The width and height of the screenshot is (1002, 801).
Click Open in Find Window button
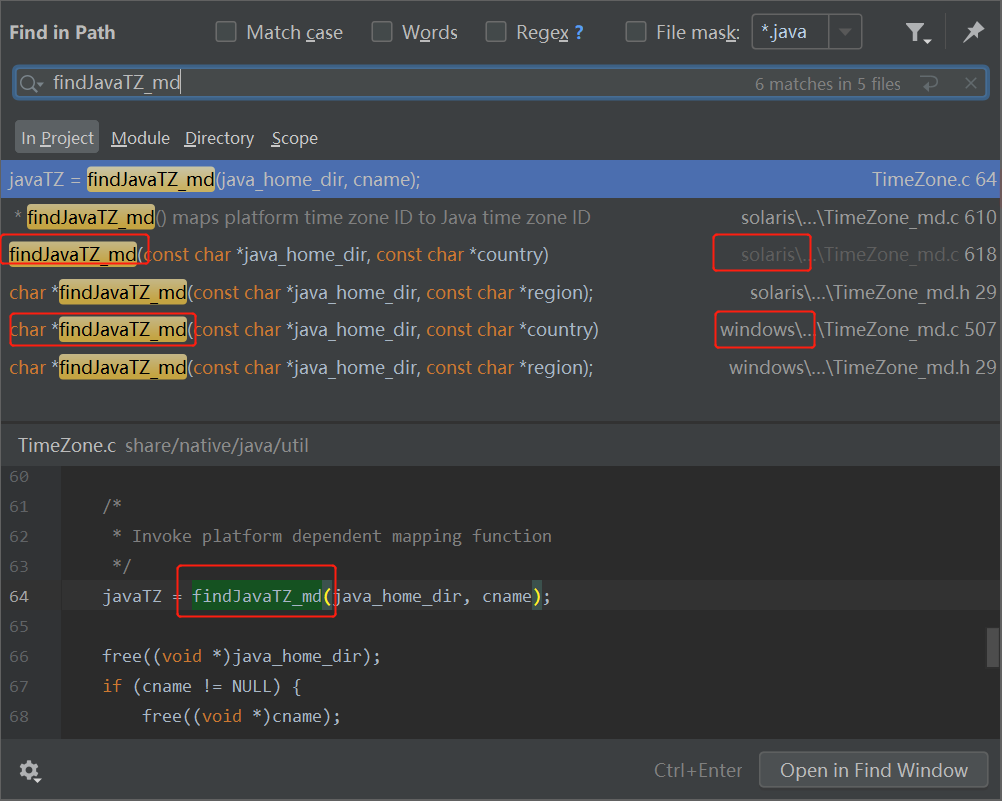point(873,770)
